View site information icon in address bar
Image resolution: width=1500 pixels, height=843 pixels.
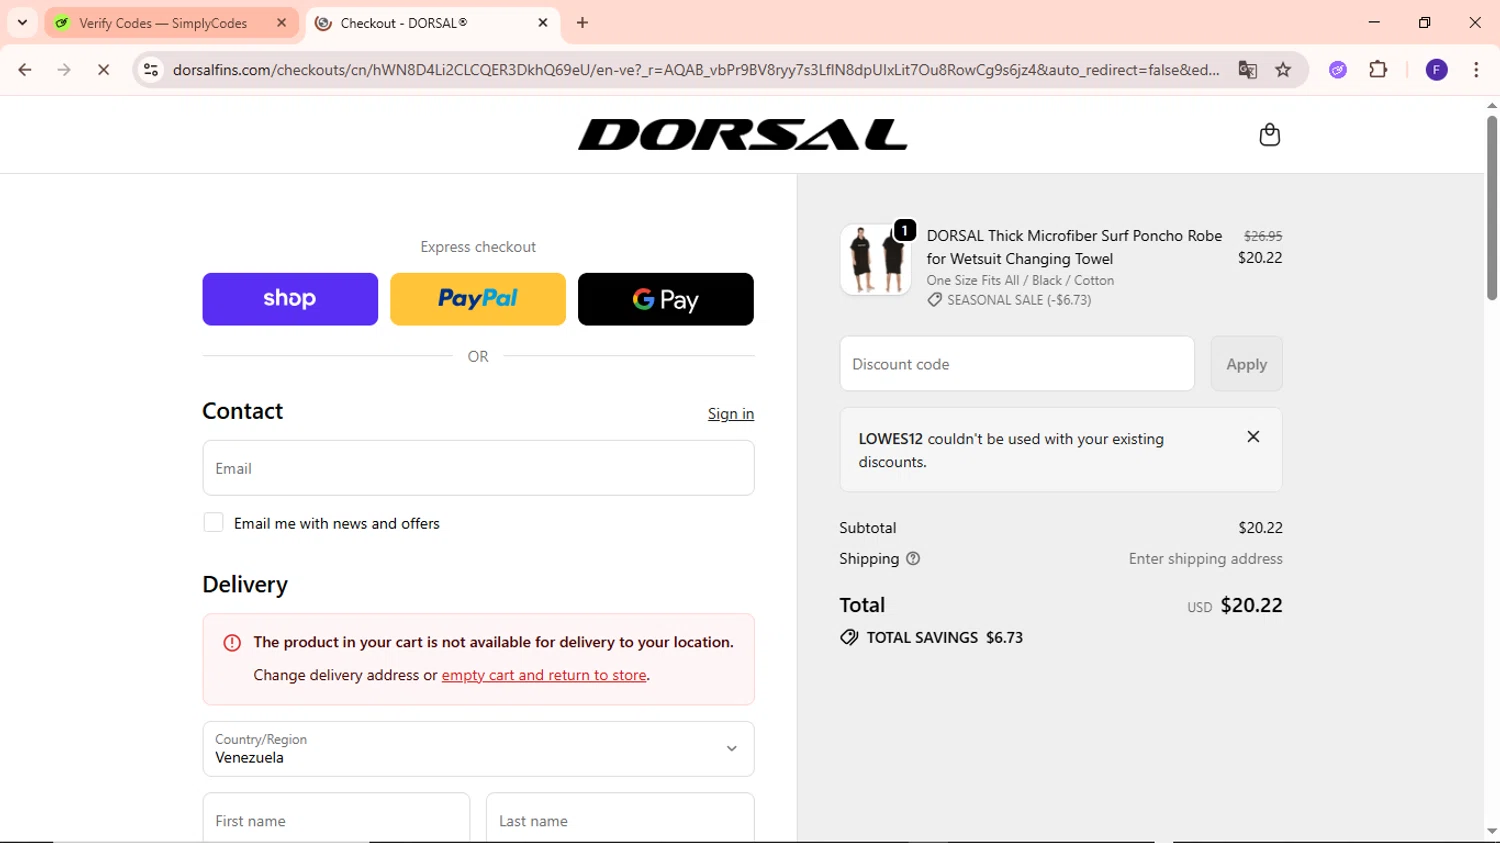coord(151,70)
